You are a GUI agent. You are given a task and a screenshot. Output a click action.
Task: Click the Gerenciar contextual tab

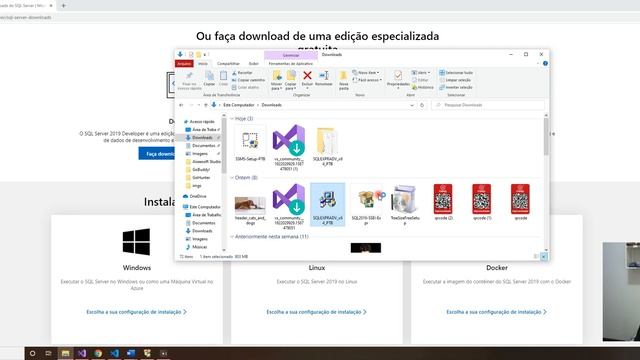coord(291,55)
